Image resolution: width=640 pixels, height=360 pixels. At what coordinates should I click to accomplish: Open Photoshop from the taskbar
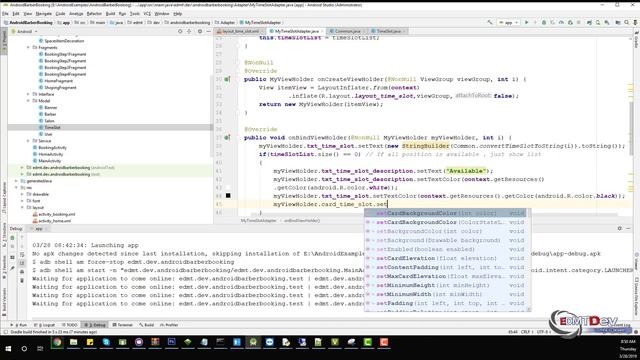click(171, 342)
